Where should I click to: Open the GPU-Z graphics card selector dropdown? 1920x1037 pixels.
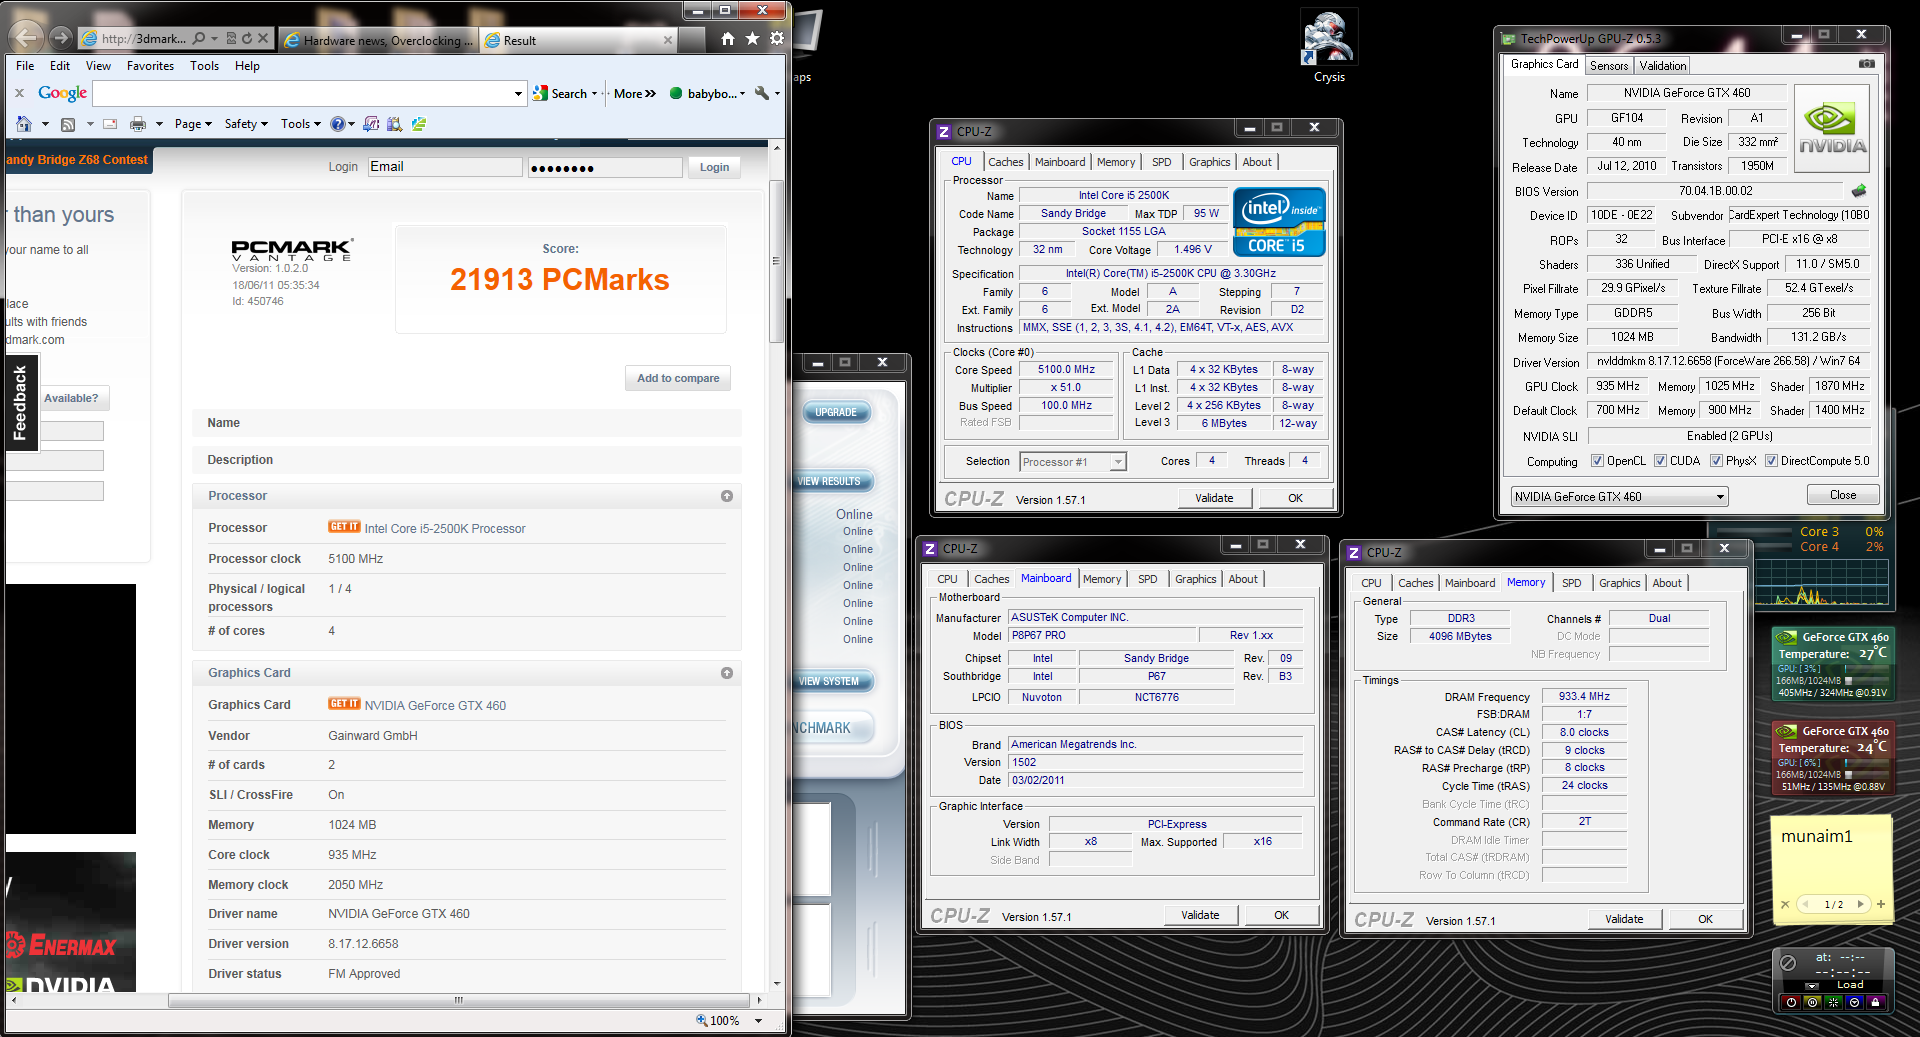coord(1620,496)
